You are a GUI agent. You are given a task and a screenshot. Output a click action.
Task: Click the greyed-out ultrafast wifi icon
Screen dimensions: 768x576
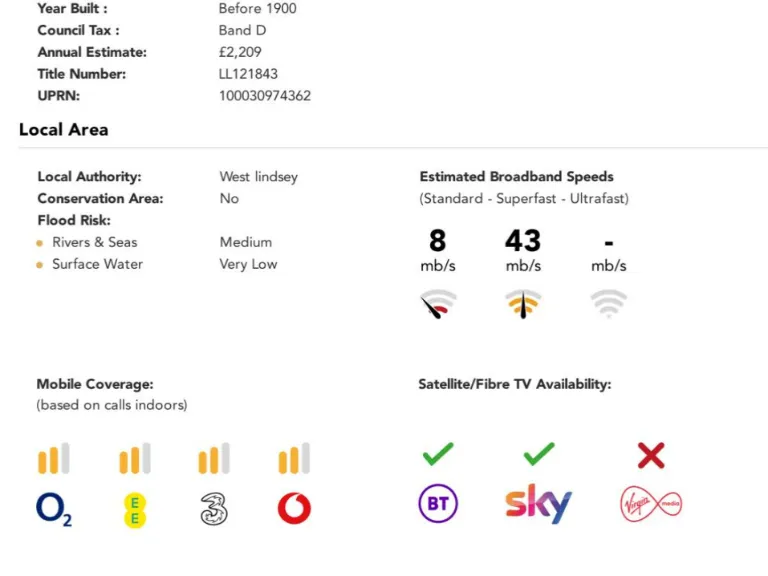(x=608, y=303)
